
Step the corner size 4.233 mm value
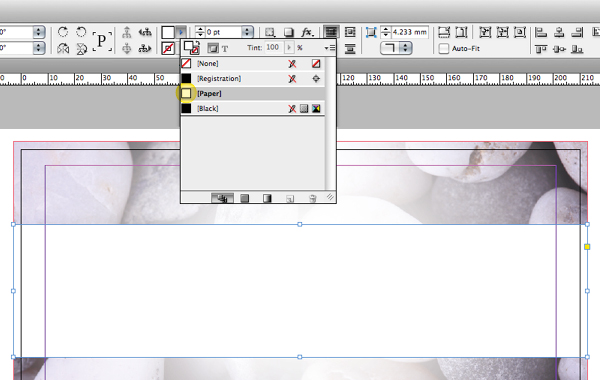(386, 32)
